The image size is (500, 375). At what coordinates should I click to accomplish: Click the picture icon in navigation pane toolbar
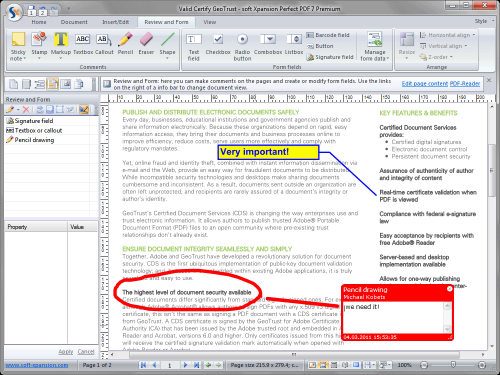66,84
